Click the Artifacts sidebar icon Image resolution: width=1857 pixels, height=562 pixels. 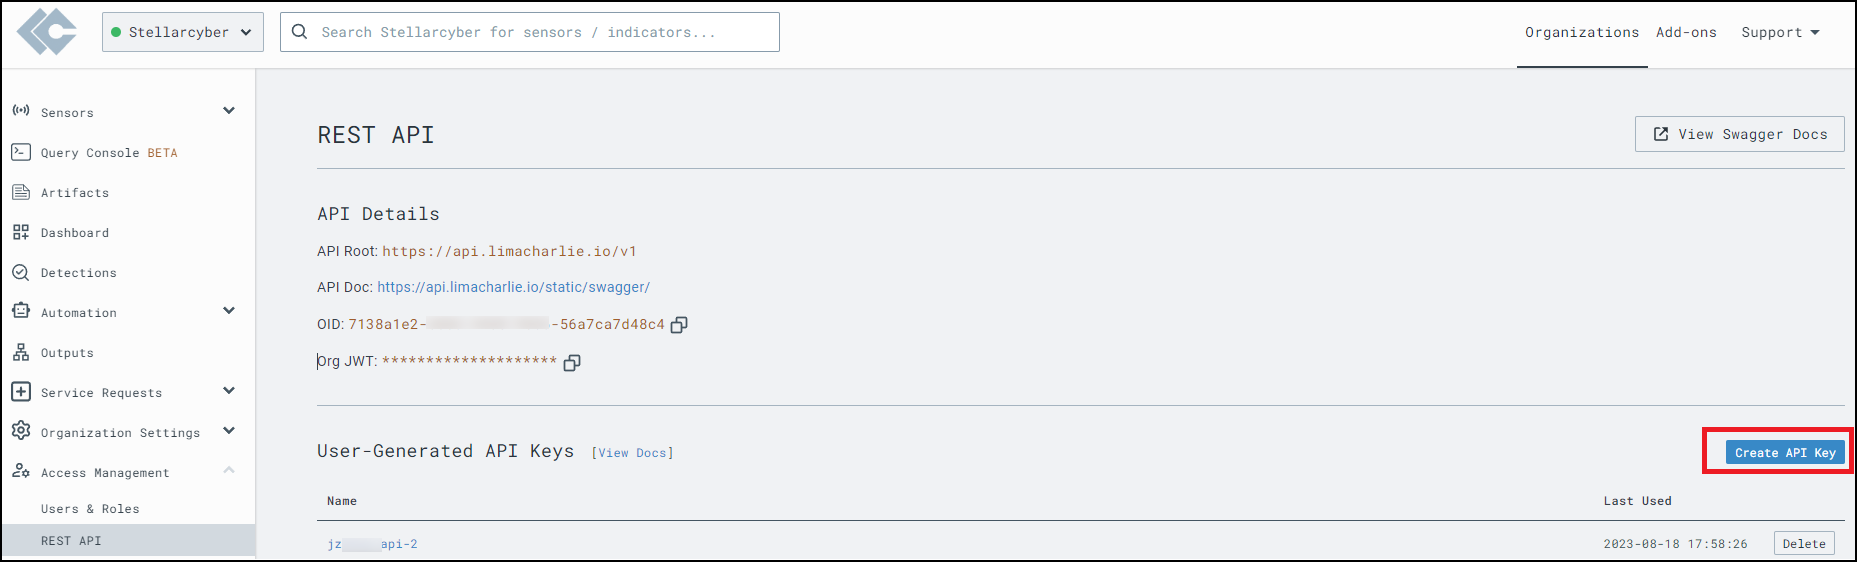(21, 192)
